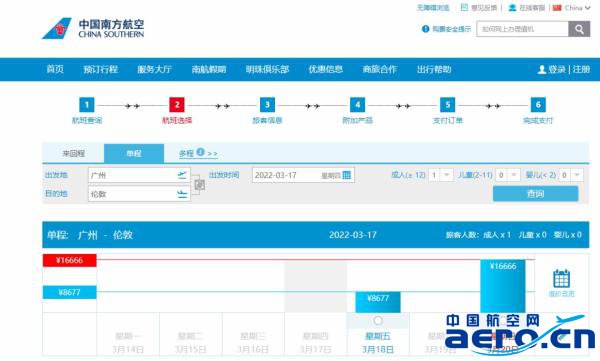The width and height of the screenshot is (600, 361).
Task: Click the 2022-03-17 departure date field
Action: pos(303,175)
